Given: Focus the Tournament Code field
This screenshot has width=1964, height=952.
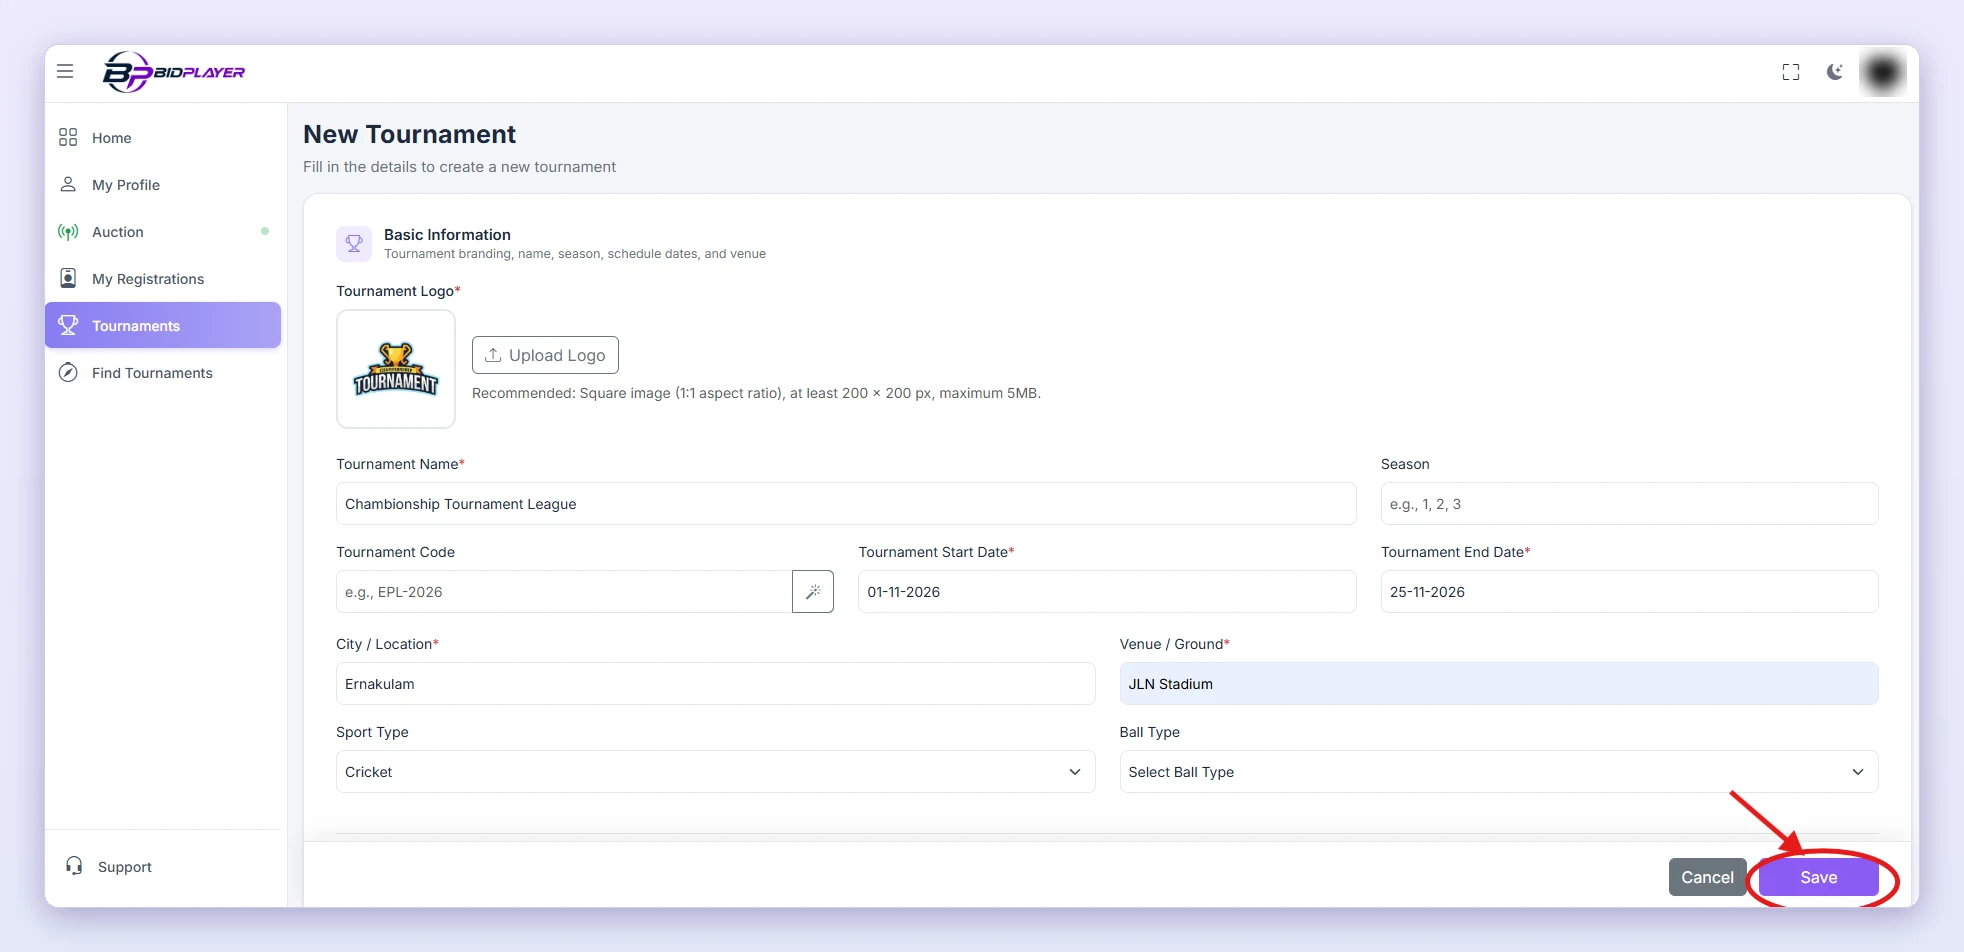Looking at the screenshot, I should (564, 591).
